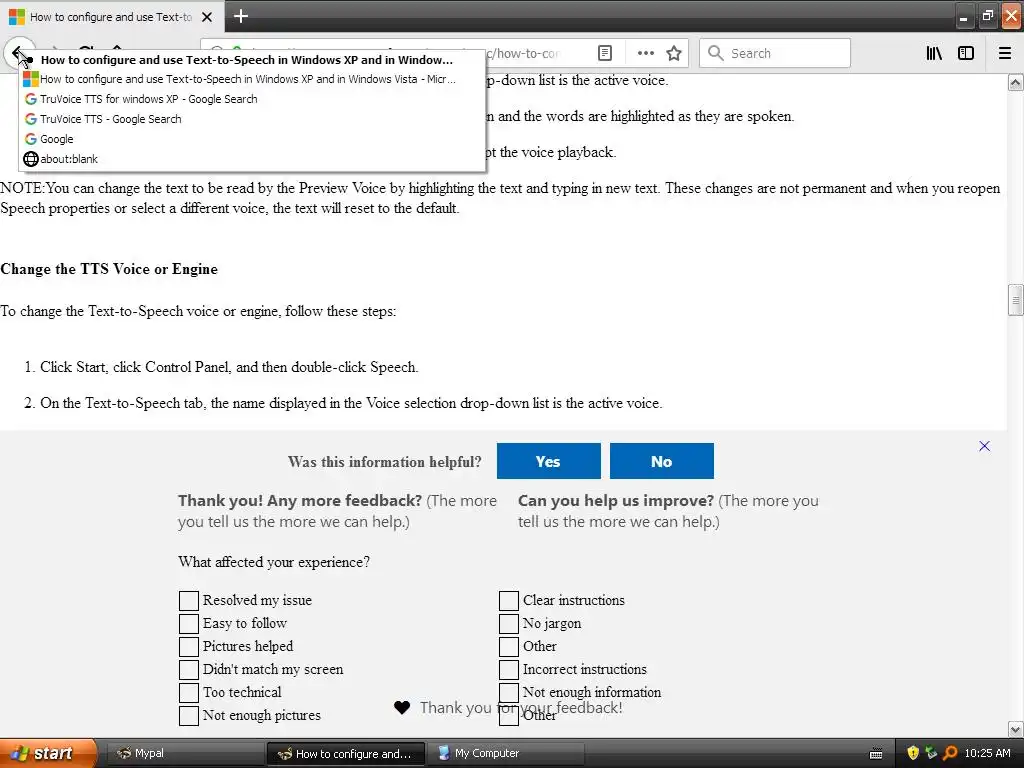Select 'TruVoice TTS - Google Search' history entry
1024x768 pixels.
251,119
